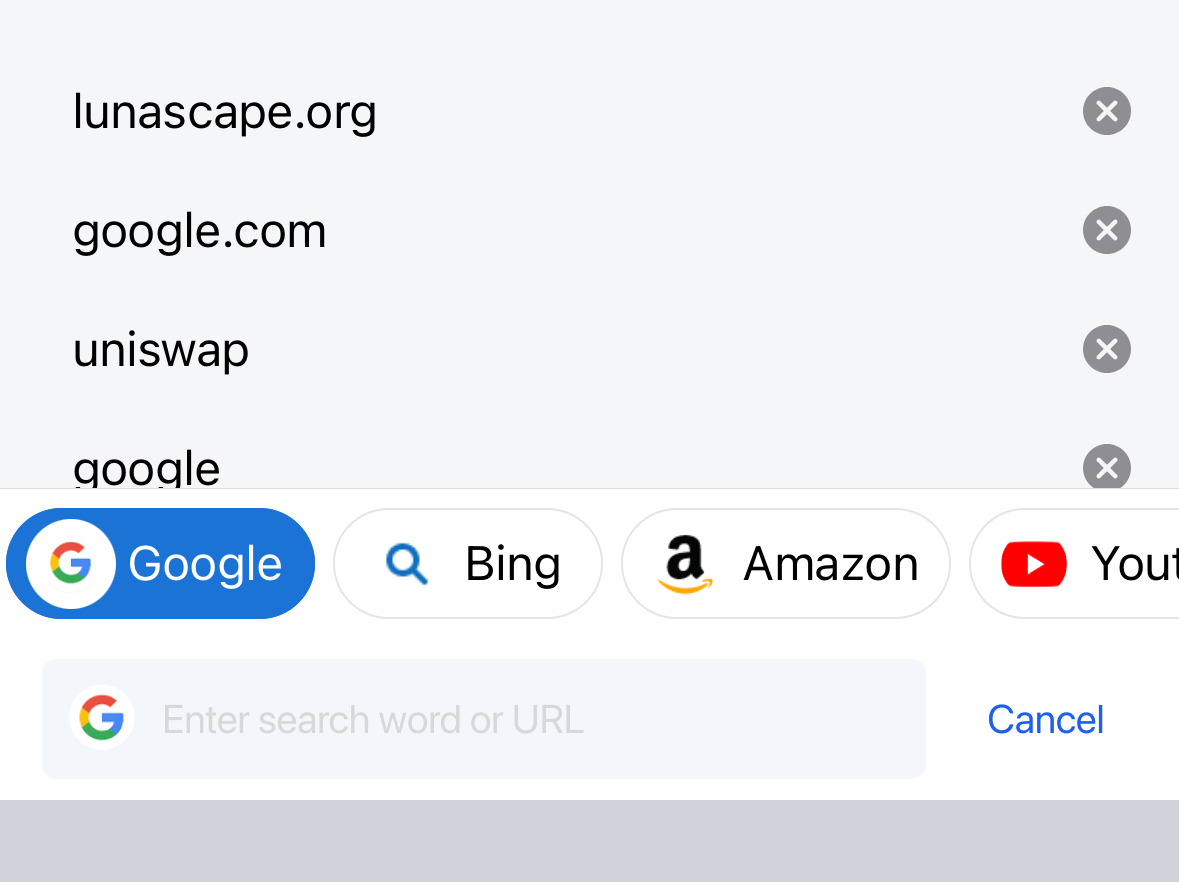Clear the uniswap suggestion
This screenshot has width=1179, height=882.
pos(1106,349)
